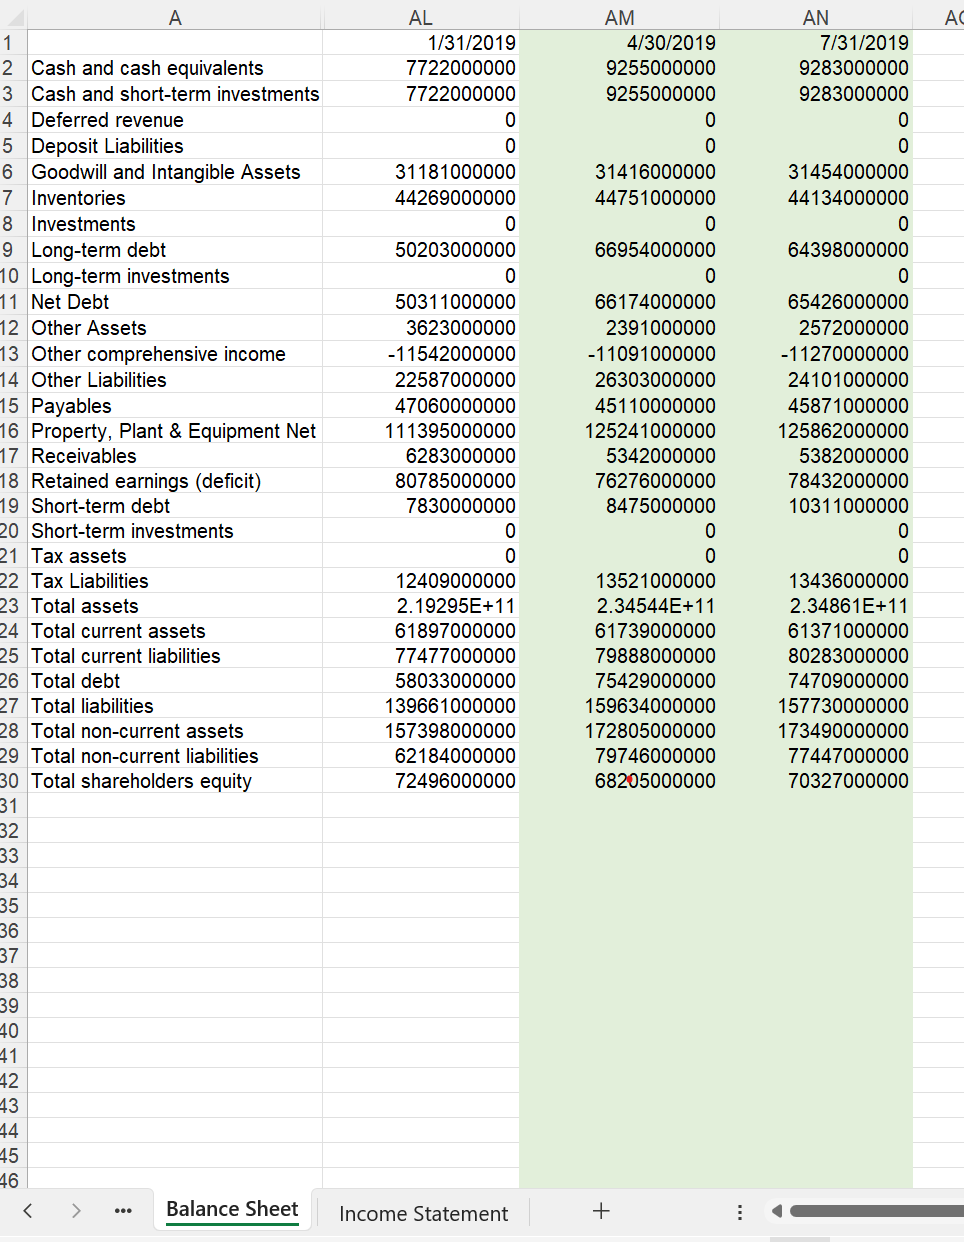
Task: Go to previous sheet arrow
Action: (x=28, y=1211)
